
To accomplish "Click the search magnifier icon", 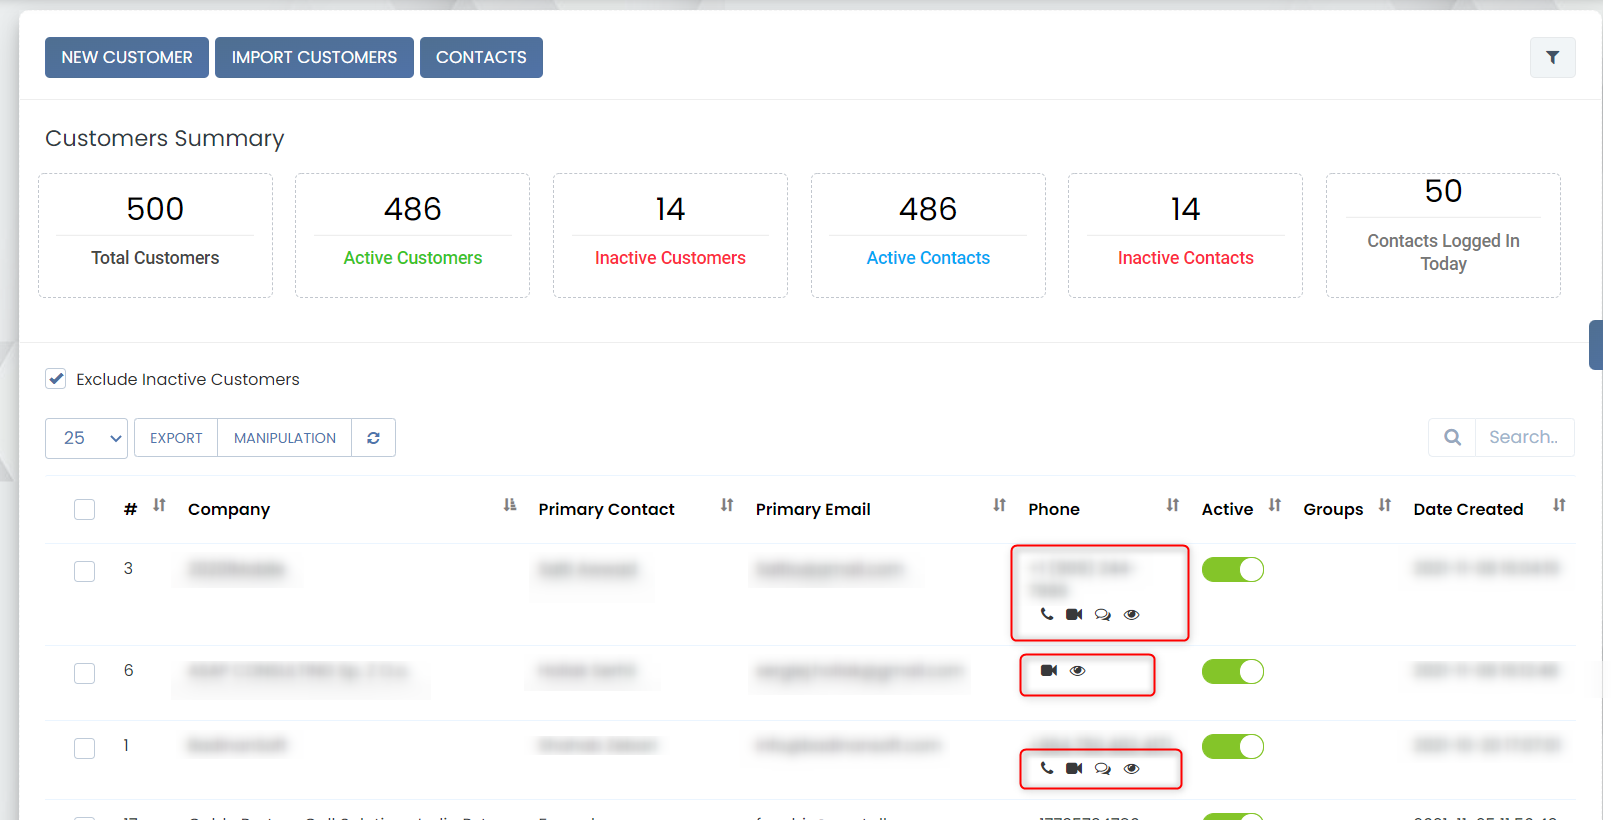I will (1452, 437).
